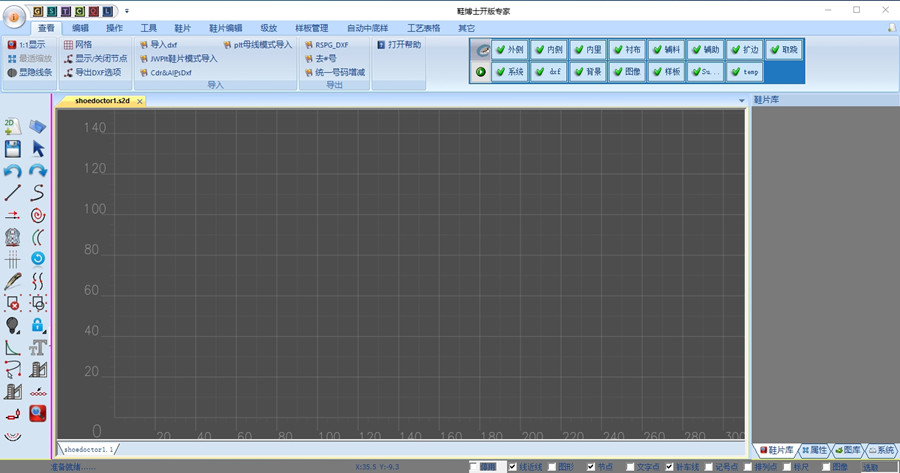Click the purple T quick access icon
900x473 pixels.
tap(65, 11)
